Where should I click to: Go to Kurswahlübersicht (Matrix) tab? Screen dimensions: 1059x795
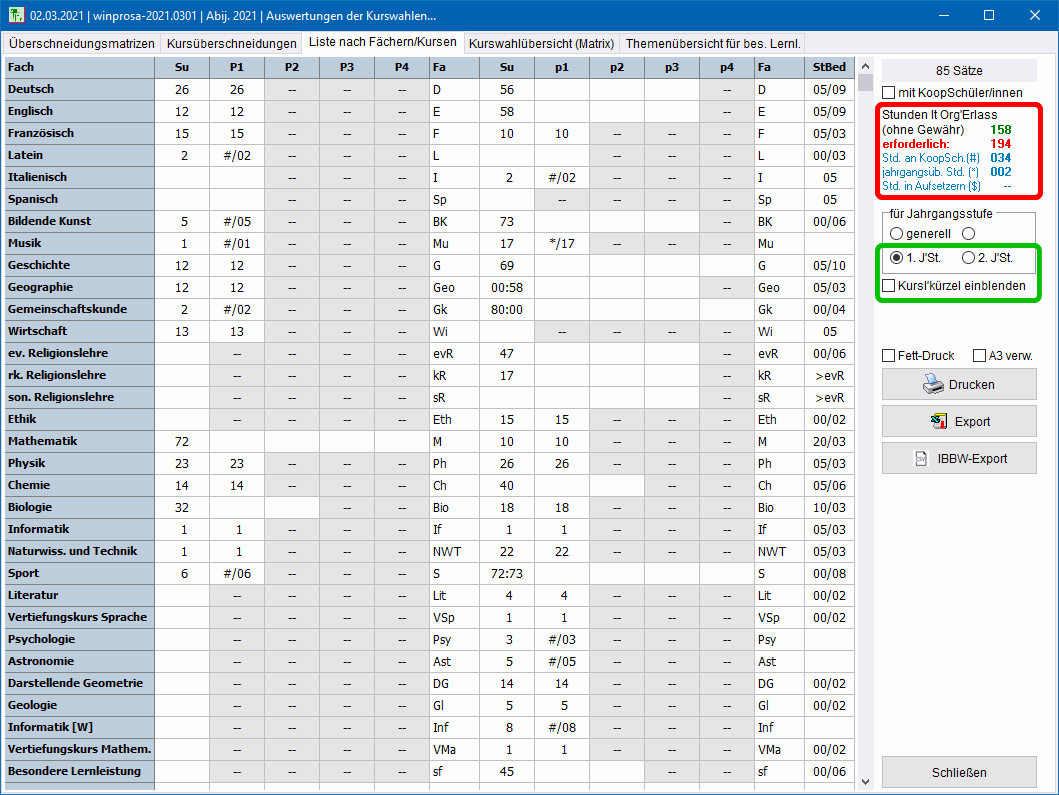(541, 44)
